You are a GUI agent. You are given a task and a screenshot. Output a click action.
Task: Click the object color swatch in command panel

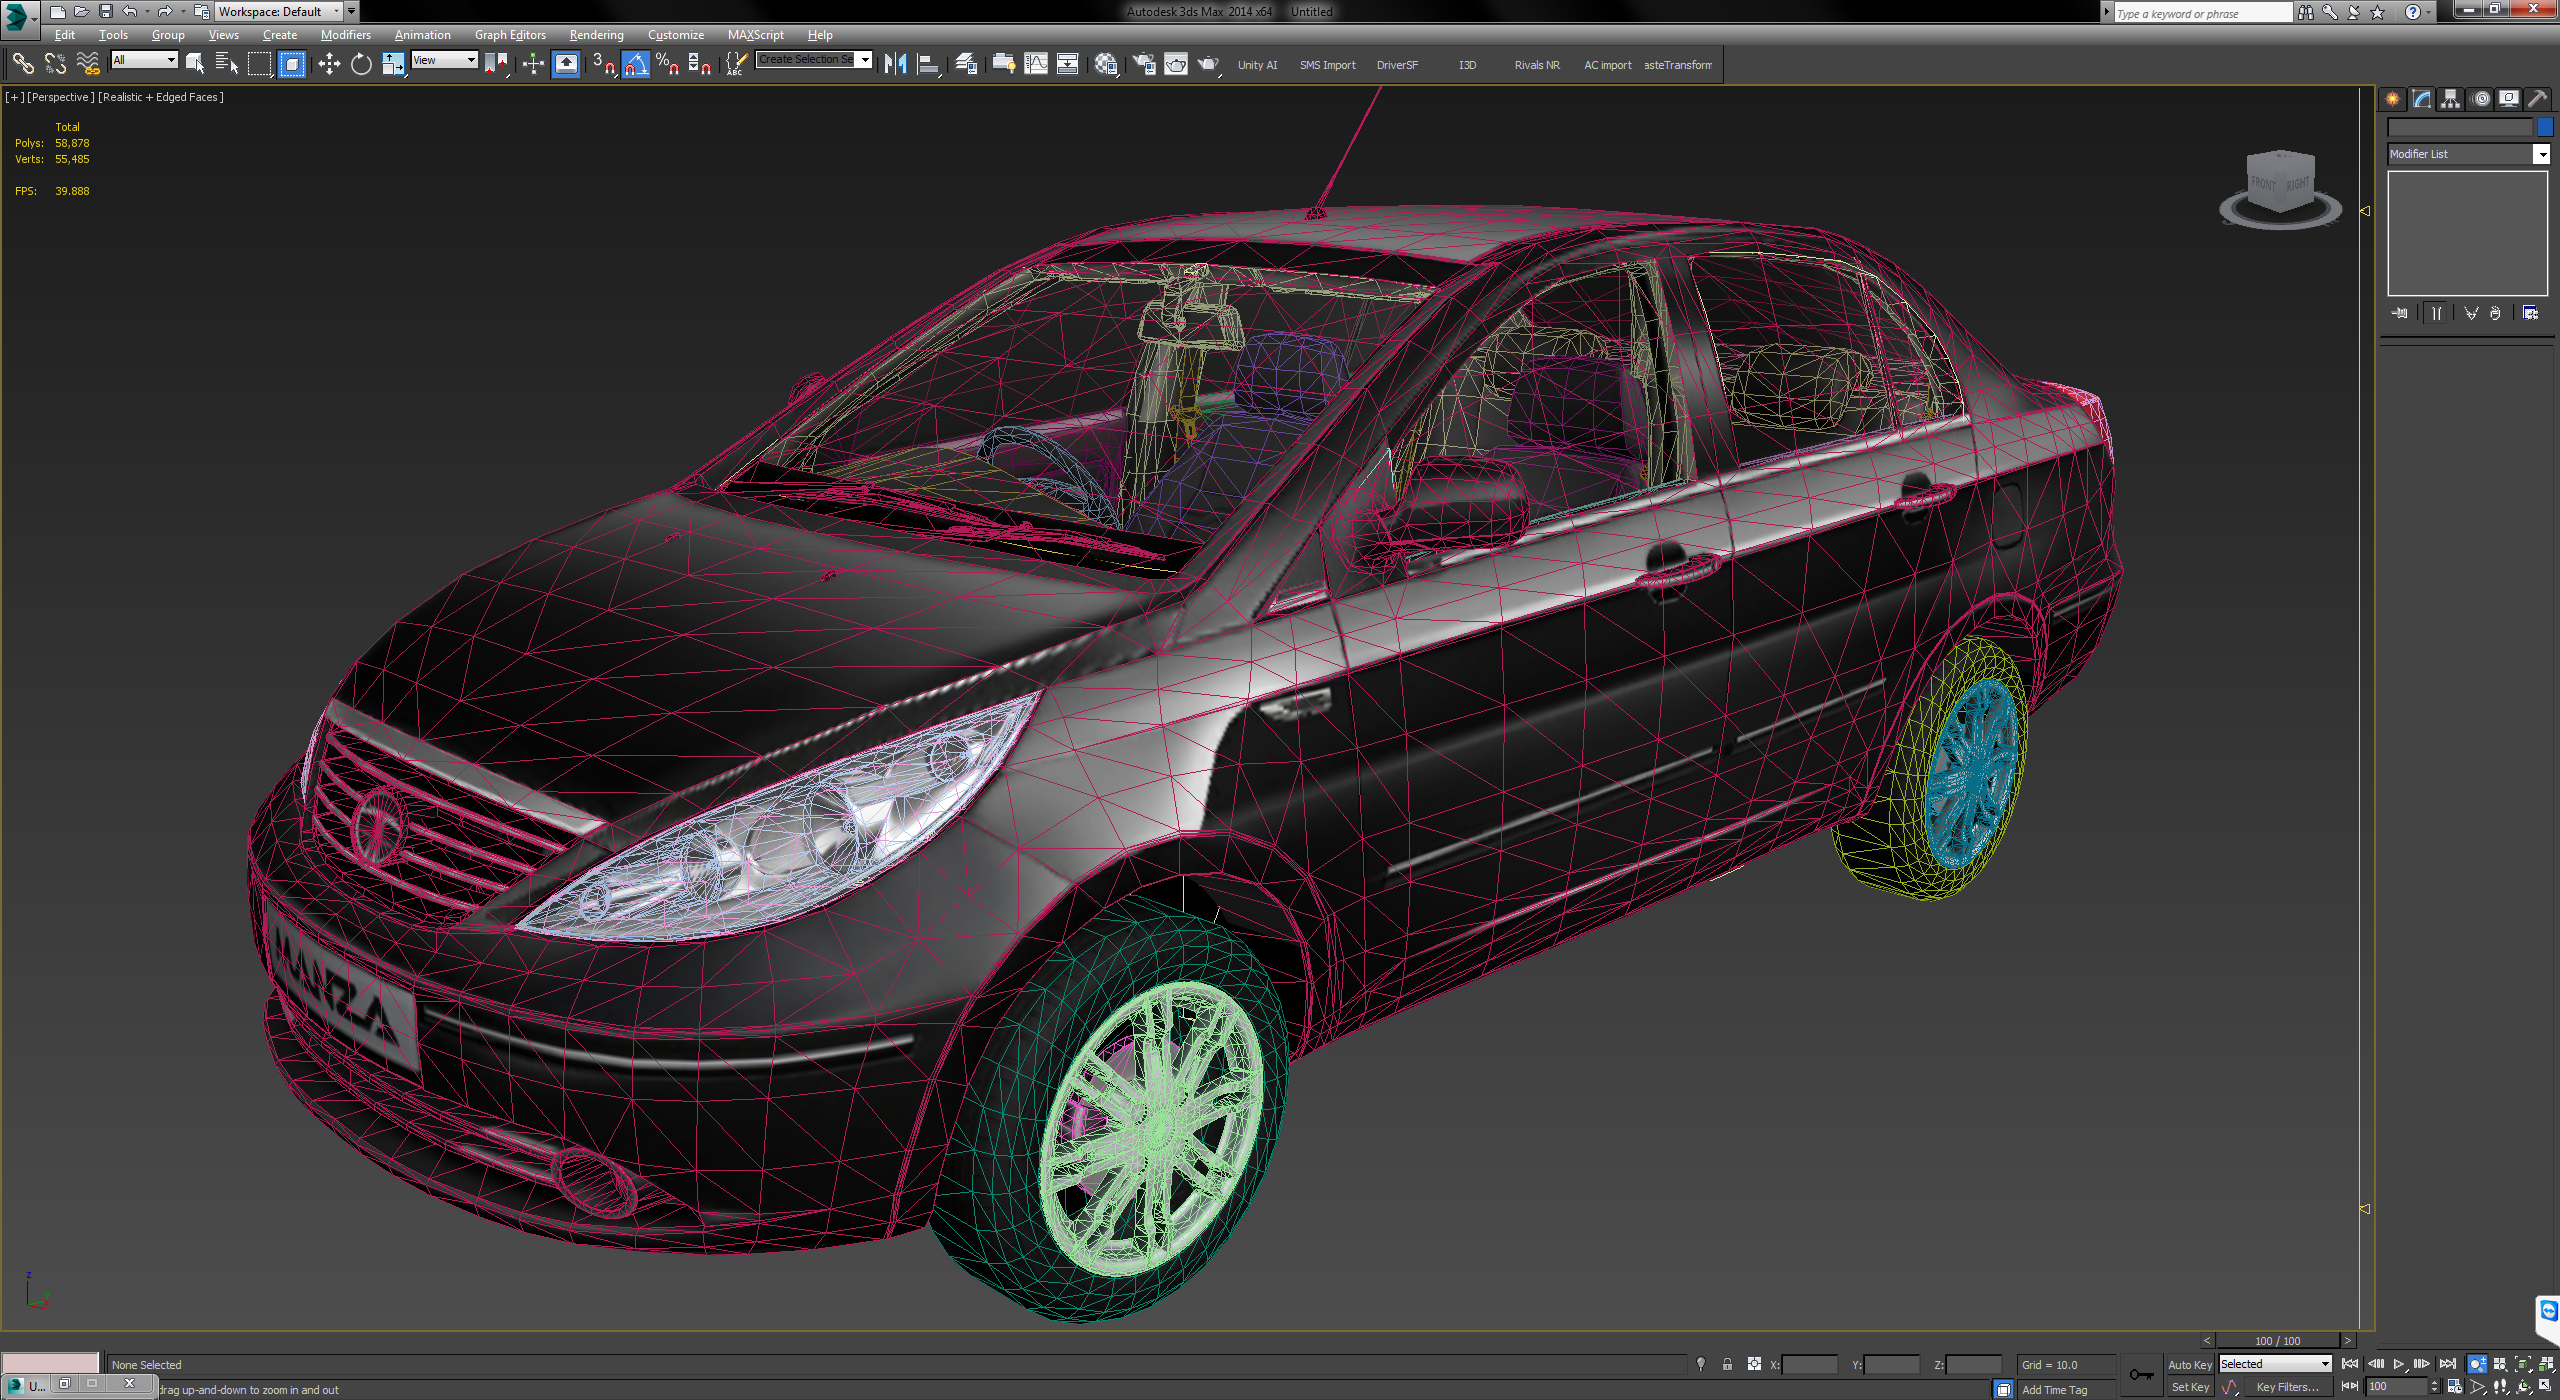[2545, 127]
